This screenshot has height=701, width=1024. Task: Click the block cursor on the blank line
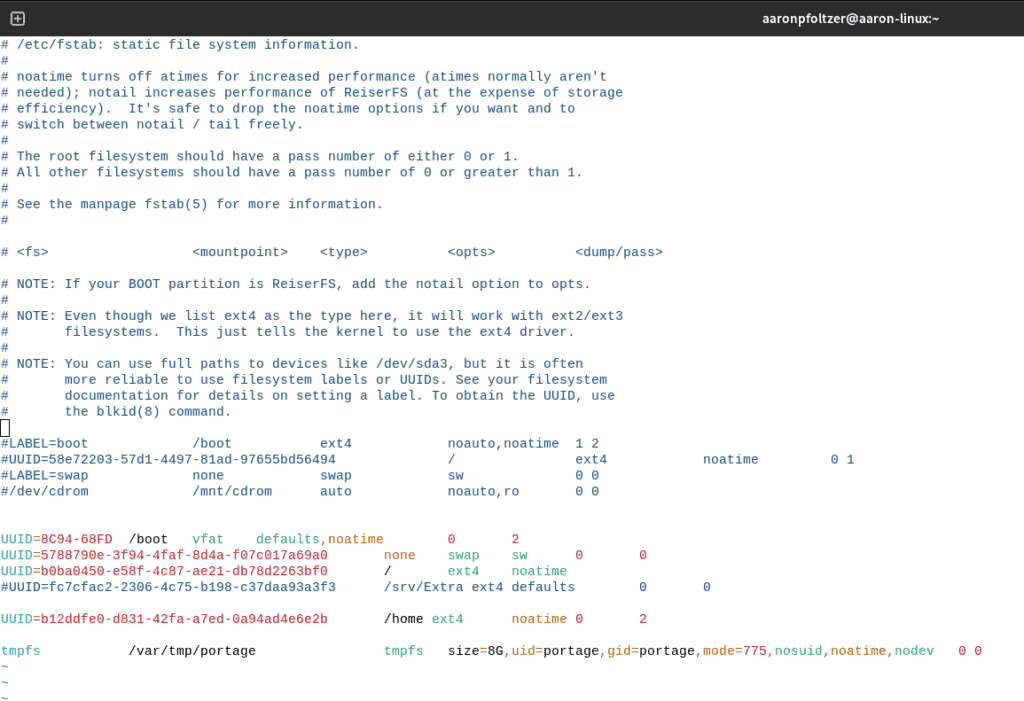coord(5,428)
